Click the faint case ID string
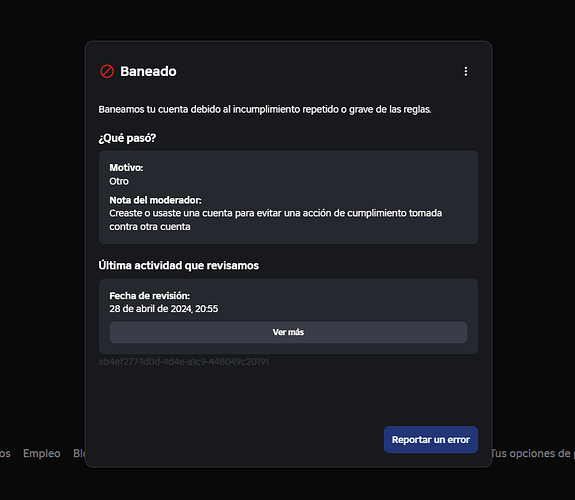575x500 pixels. (183, 362)
